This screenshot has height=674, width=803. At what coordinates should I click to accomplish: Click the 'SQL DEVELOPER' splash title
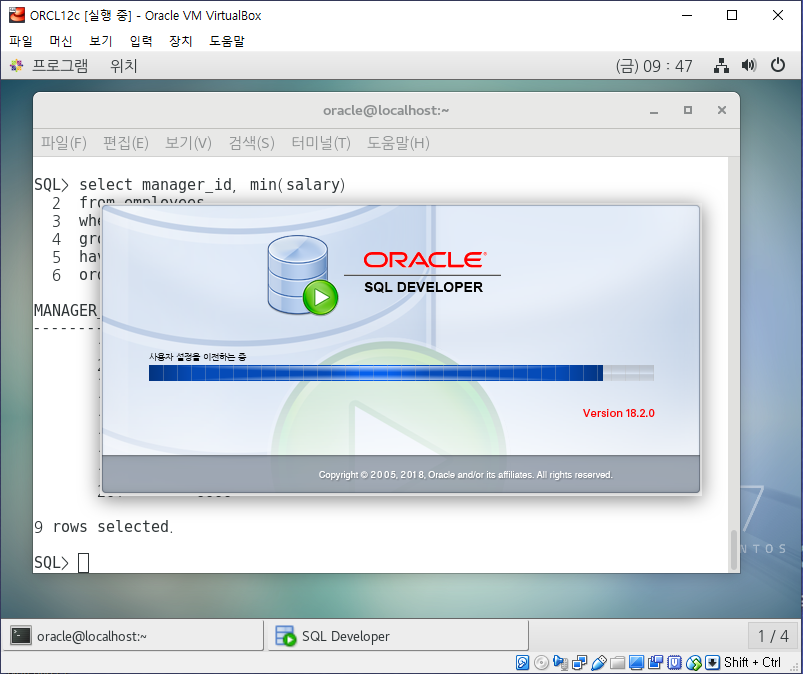(x=424, y=287)
